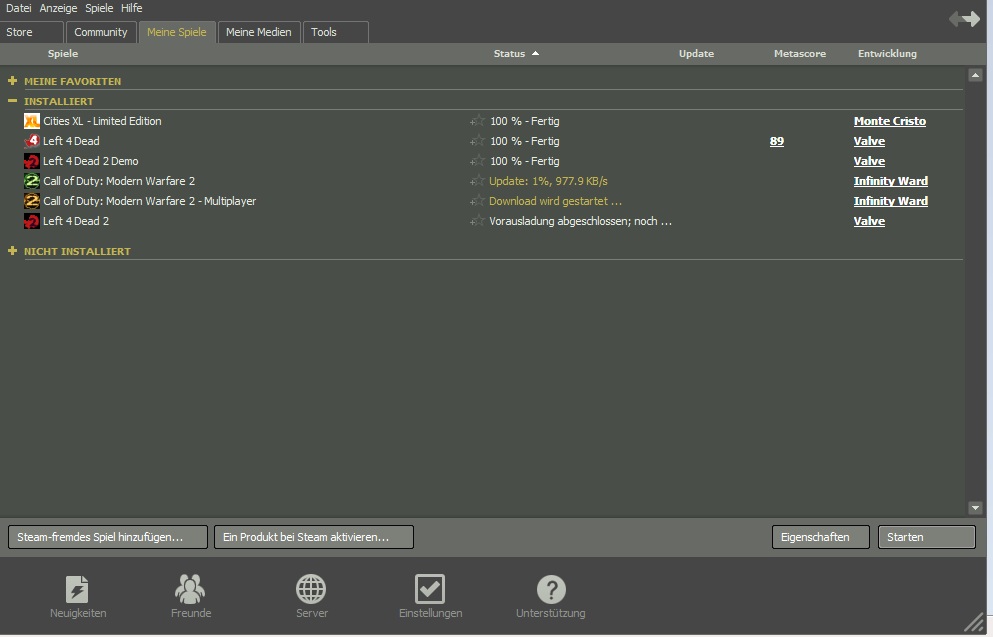The height and width of the screenshot is (637, 993).
Task: Switch to the Community tab
Action: coord(101,32)
